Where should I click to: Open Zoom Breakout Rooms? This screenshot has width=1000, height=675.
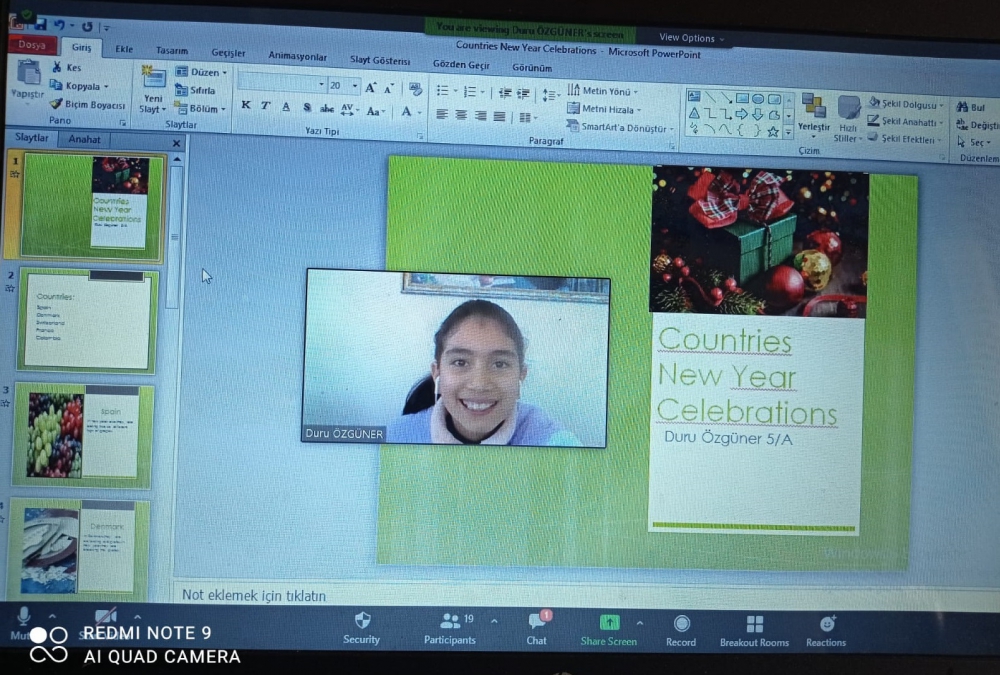pyautogui.click(x=754, y=632)
